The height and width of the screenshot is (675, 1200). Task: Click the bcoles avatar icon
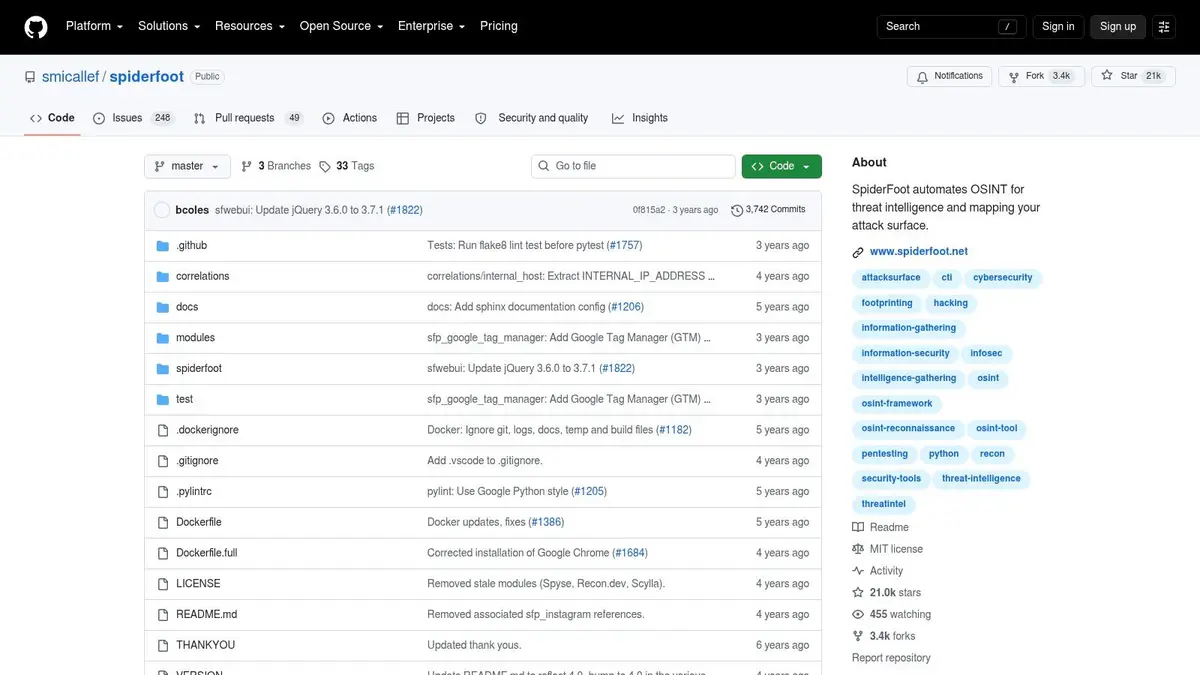coord(162,210)
